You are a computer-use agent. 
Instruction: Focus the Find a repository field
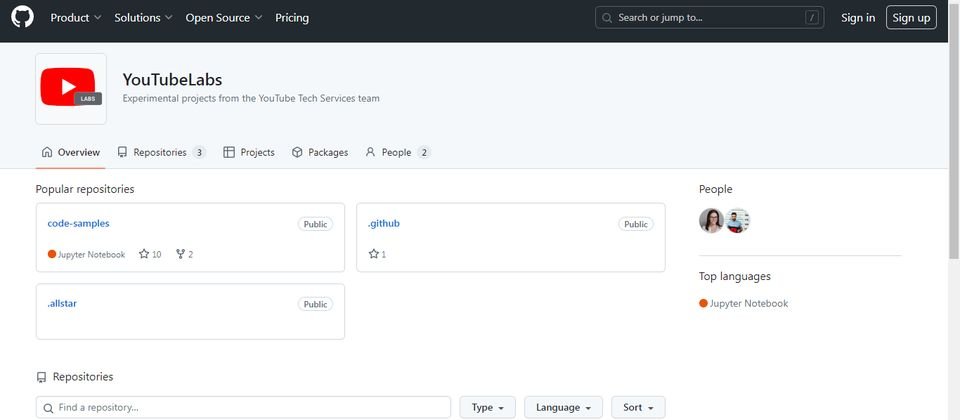243,407
